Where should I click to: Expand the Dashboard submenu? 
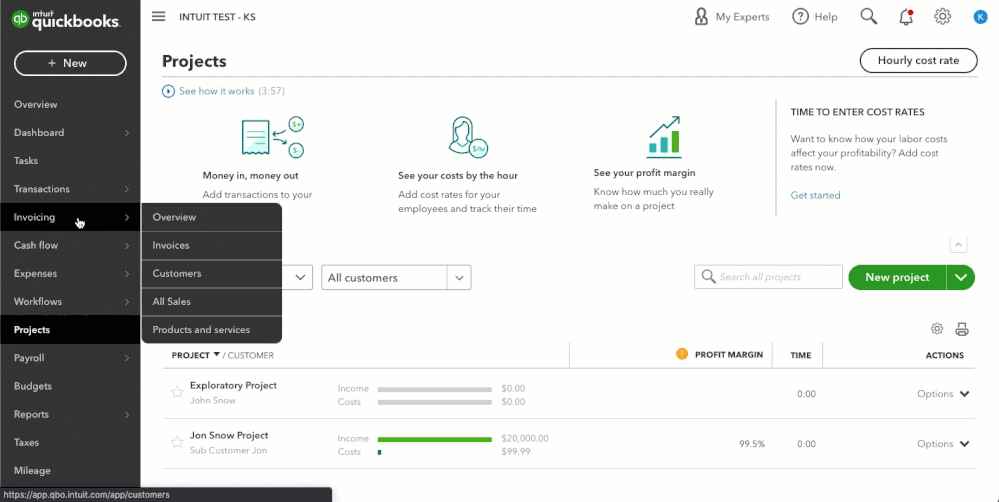coord(127,133)
